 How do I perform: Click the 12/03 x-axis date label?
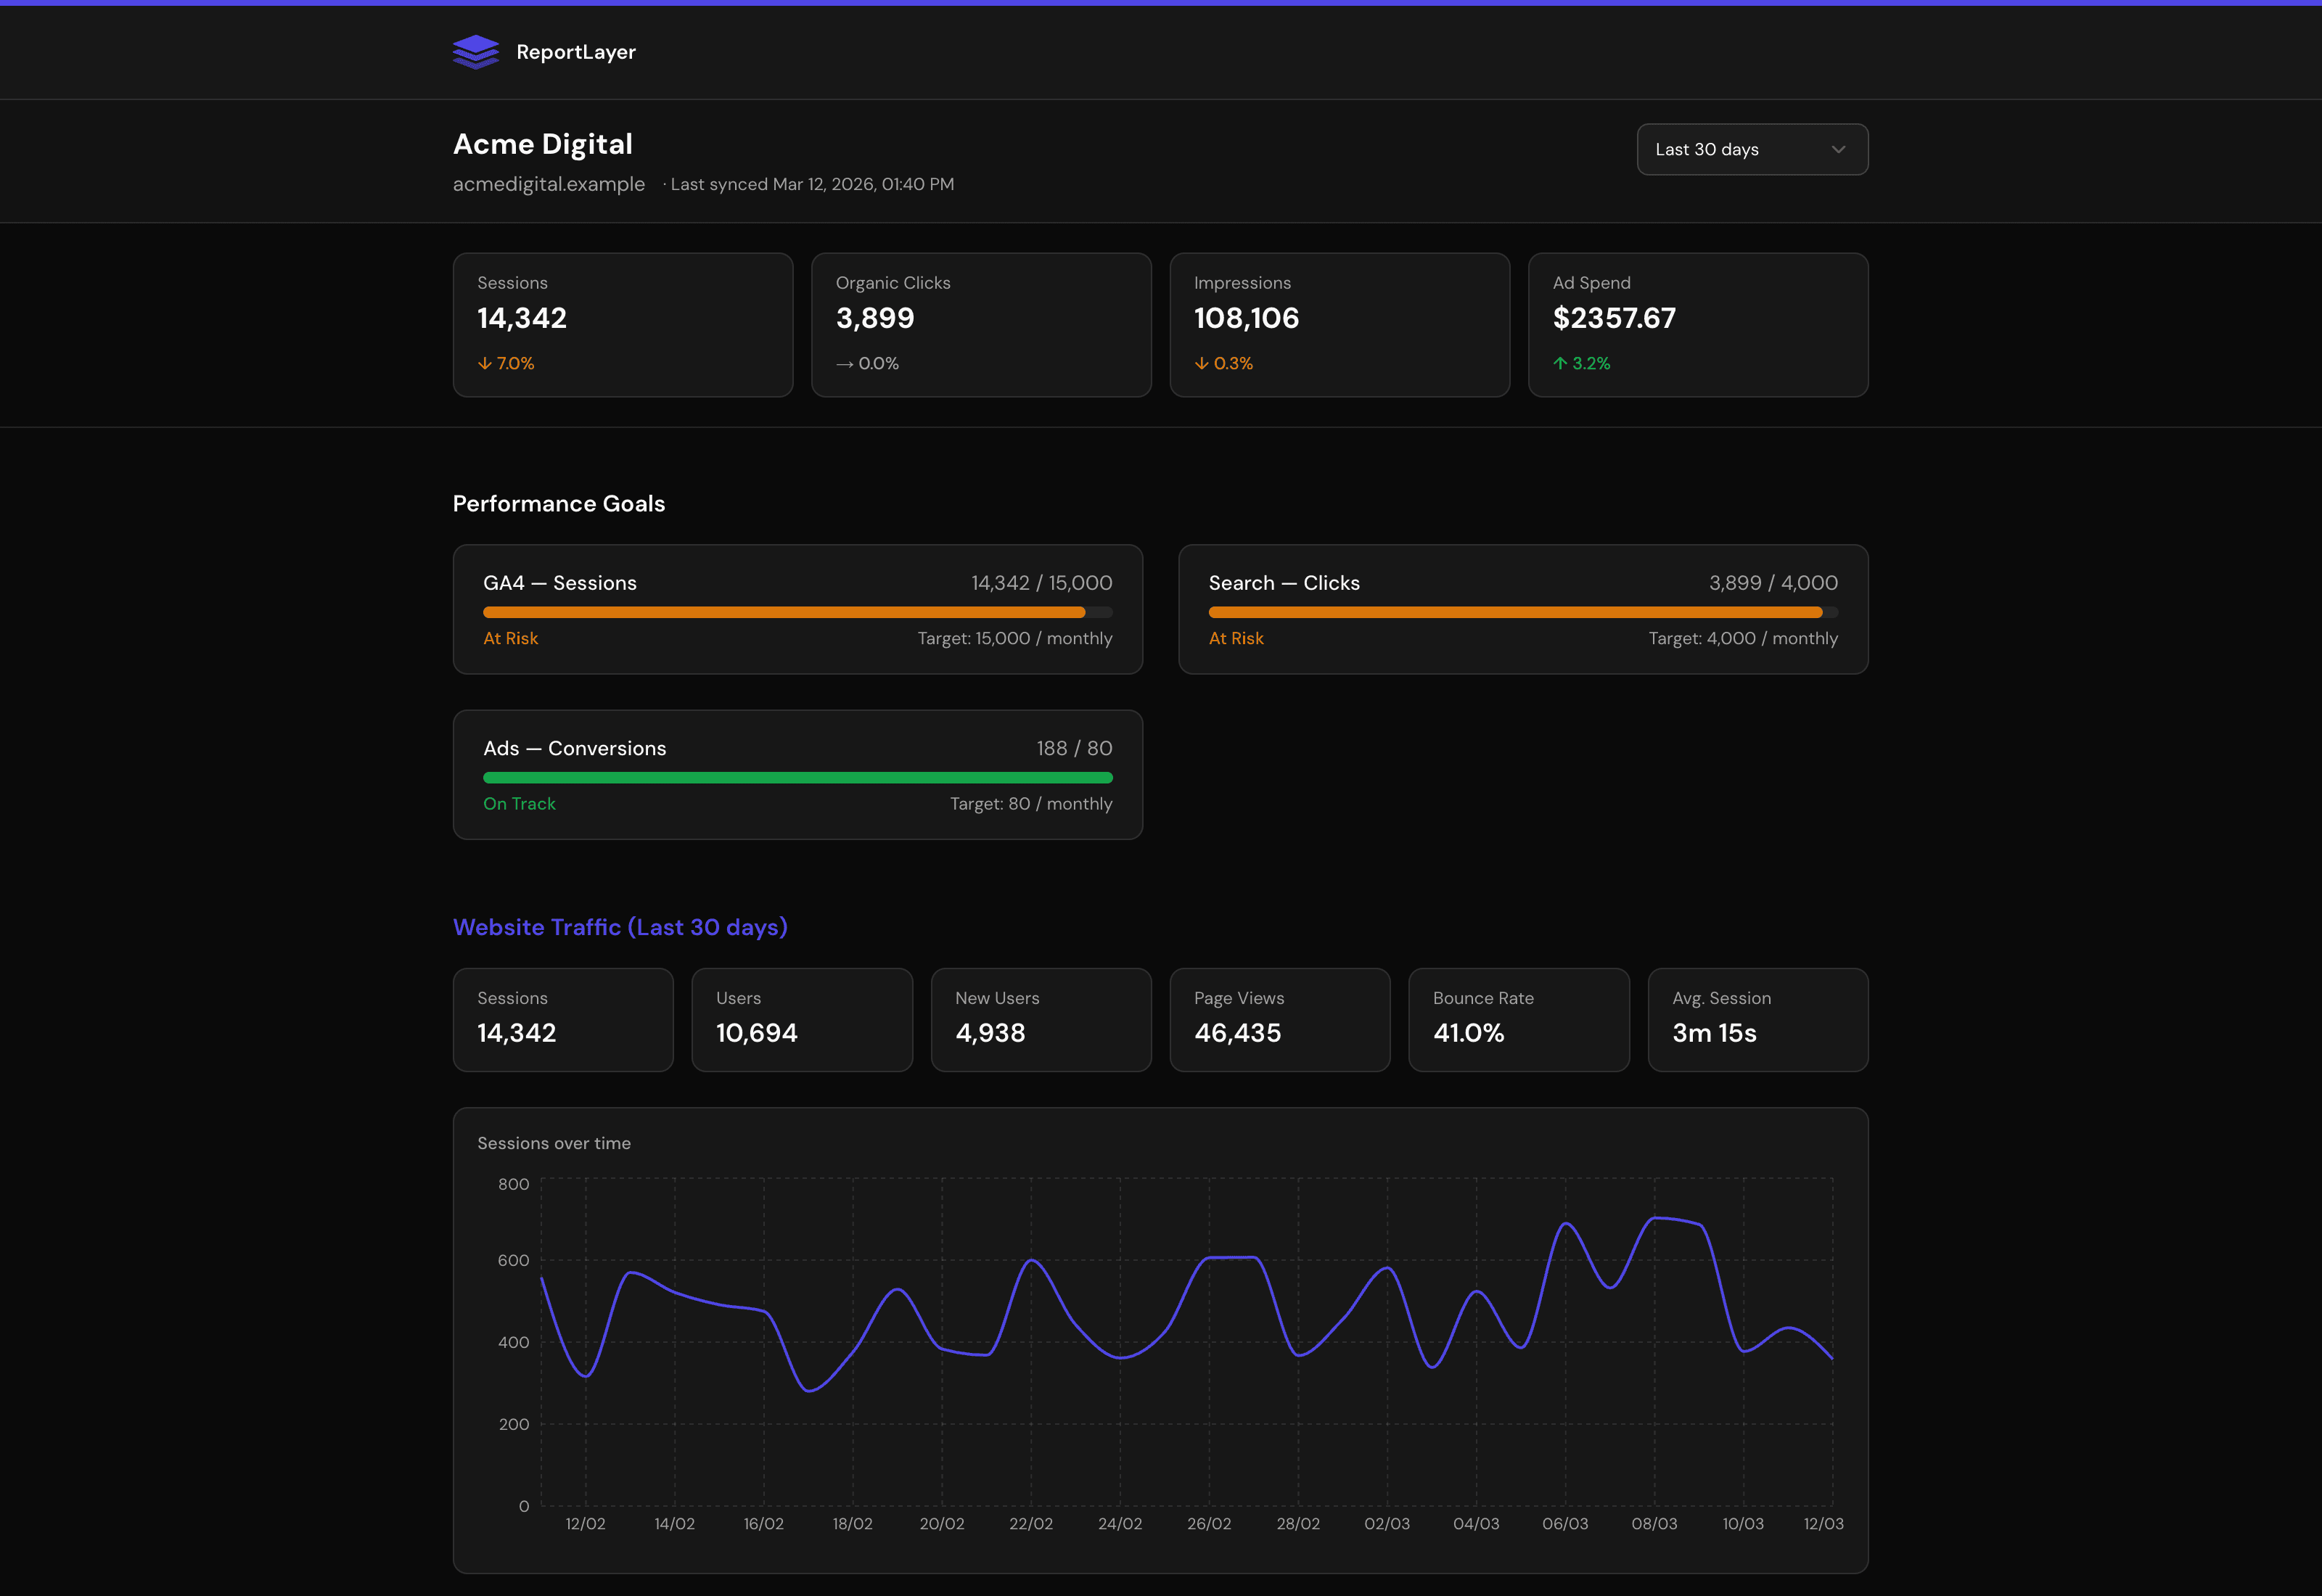pos(1823,1524)
